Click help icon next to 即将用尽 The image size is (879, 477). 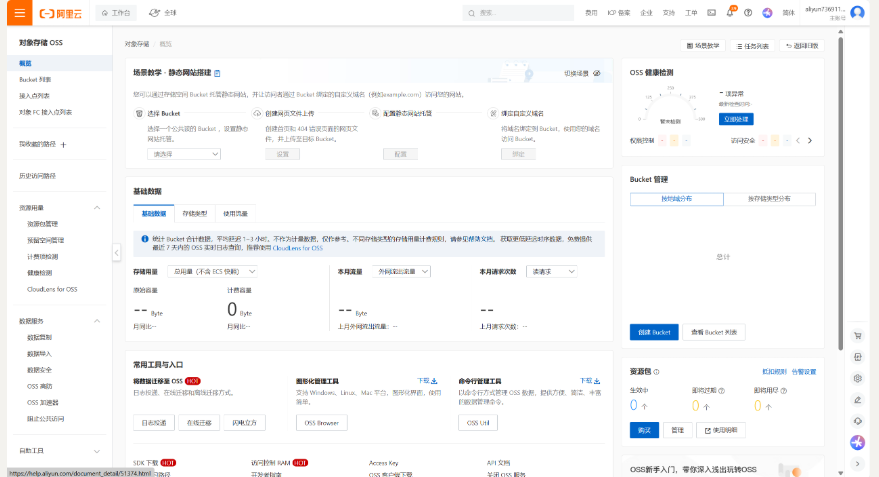784,391
